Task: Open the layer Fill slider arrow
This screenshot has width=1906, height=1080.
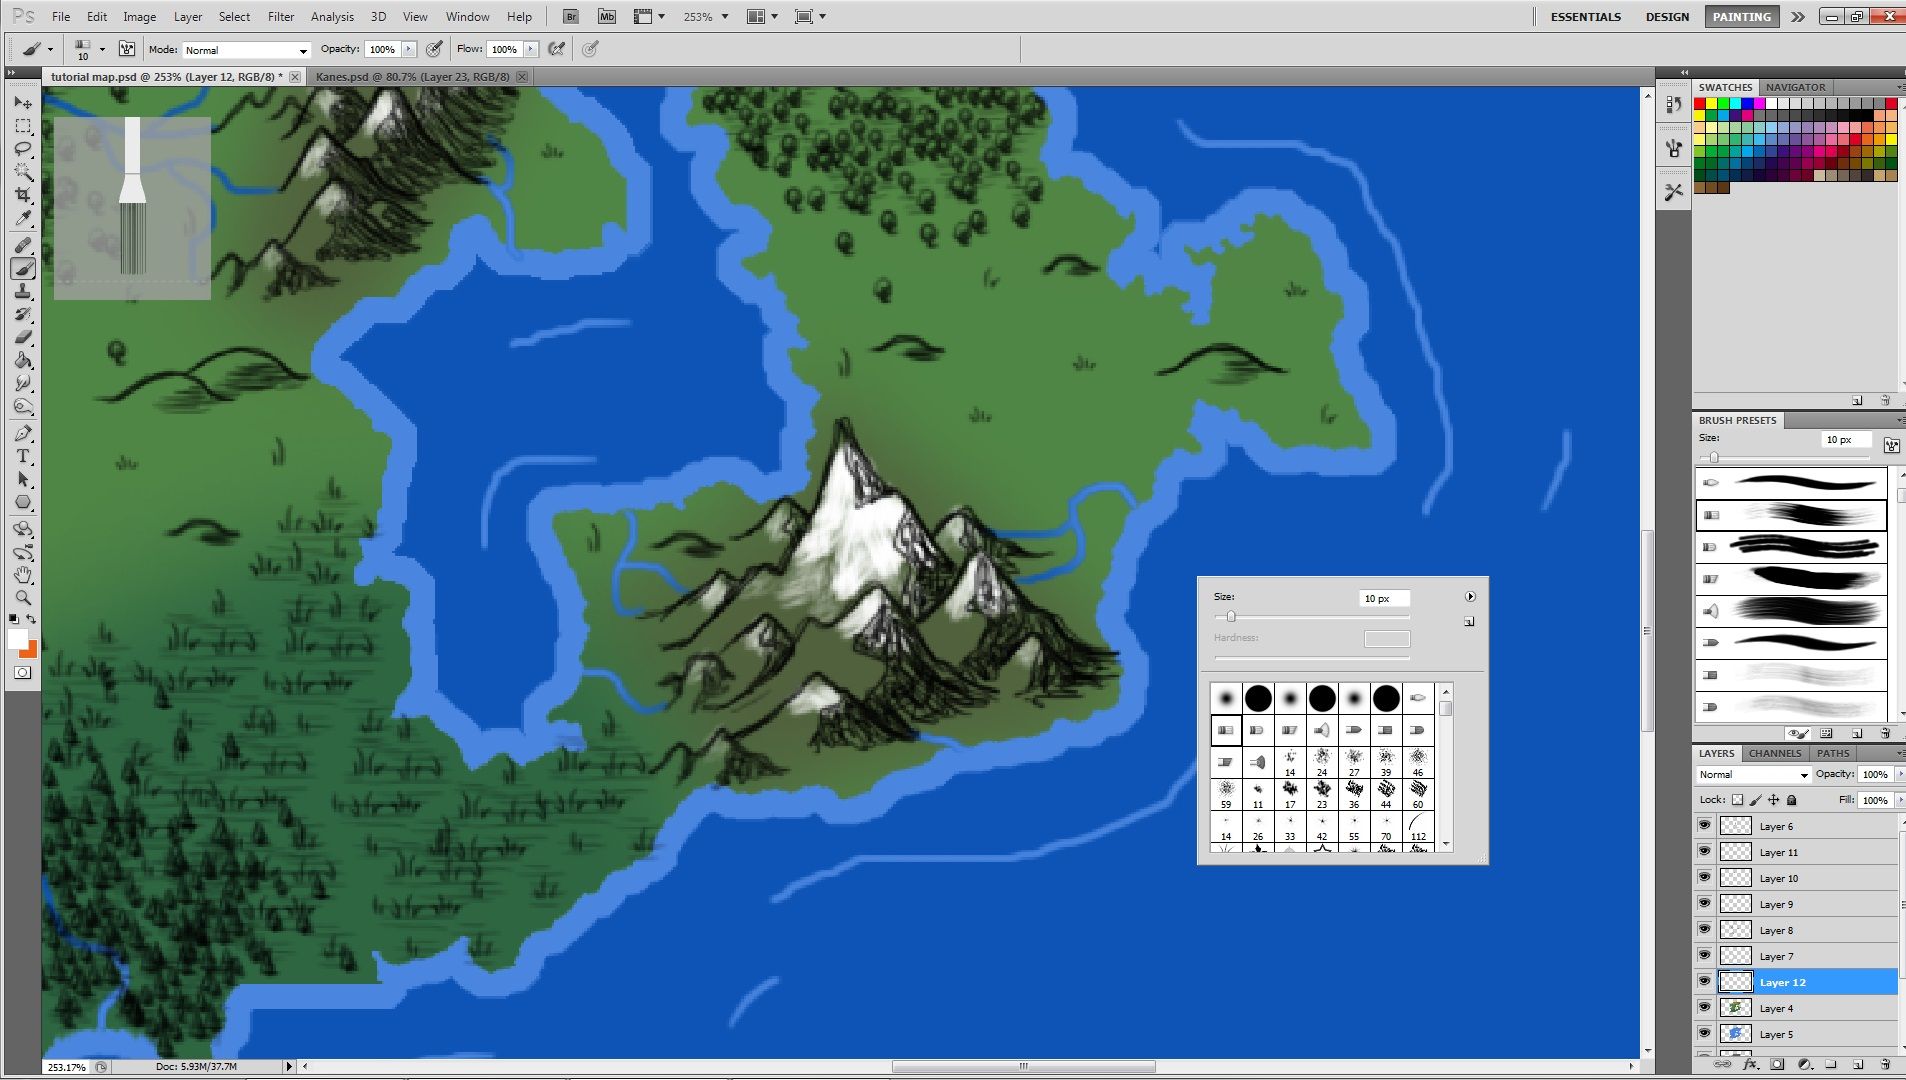Action: click(1900, 800)
